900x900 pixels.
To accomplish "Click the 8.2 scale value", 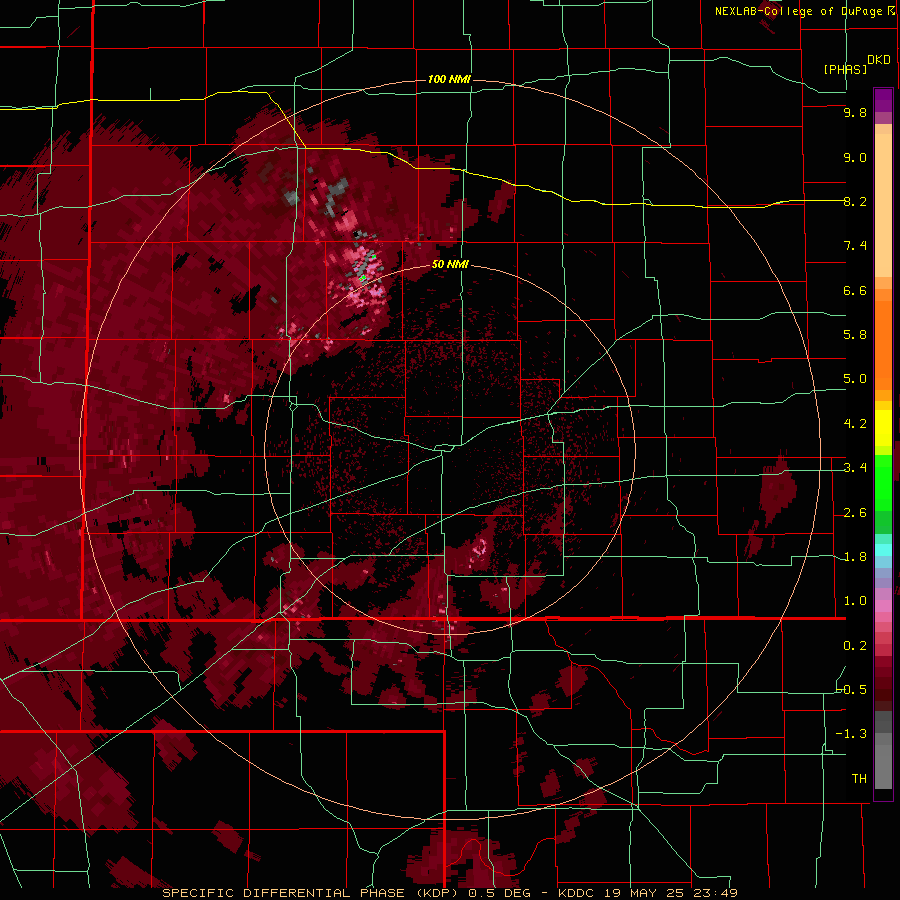I will click(x=855, y=201).
